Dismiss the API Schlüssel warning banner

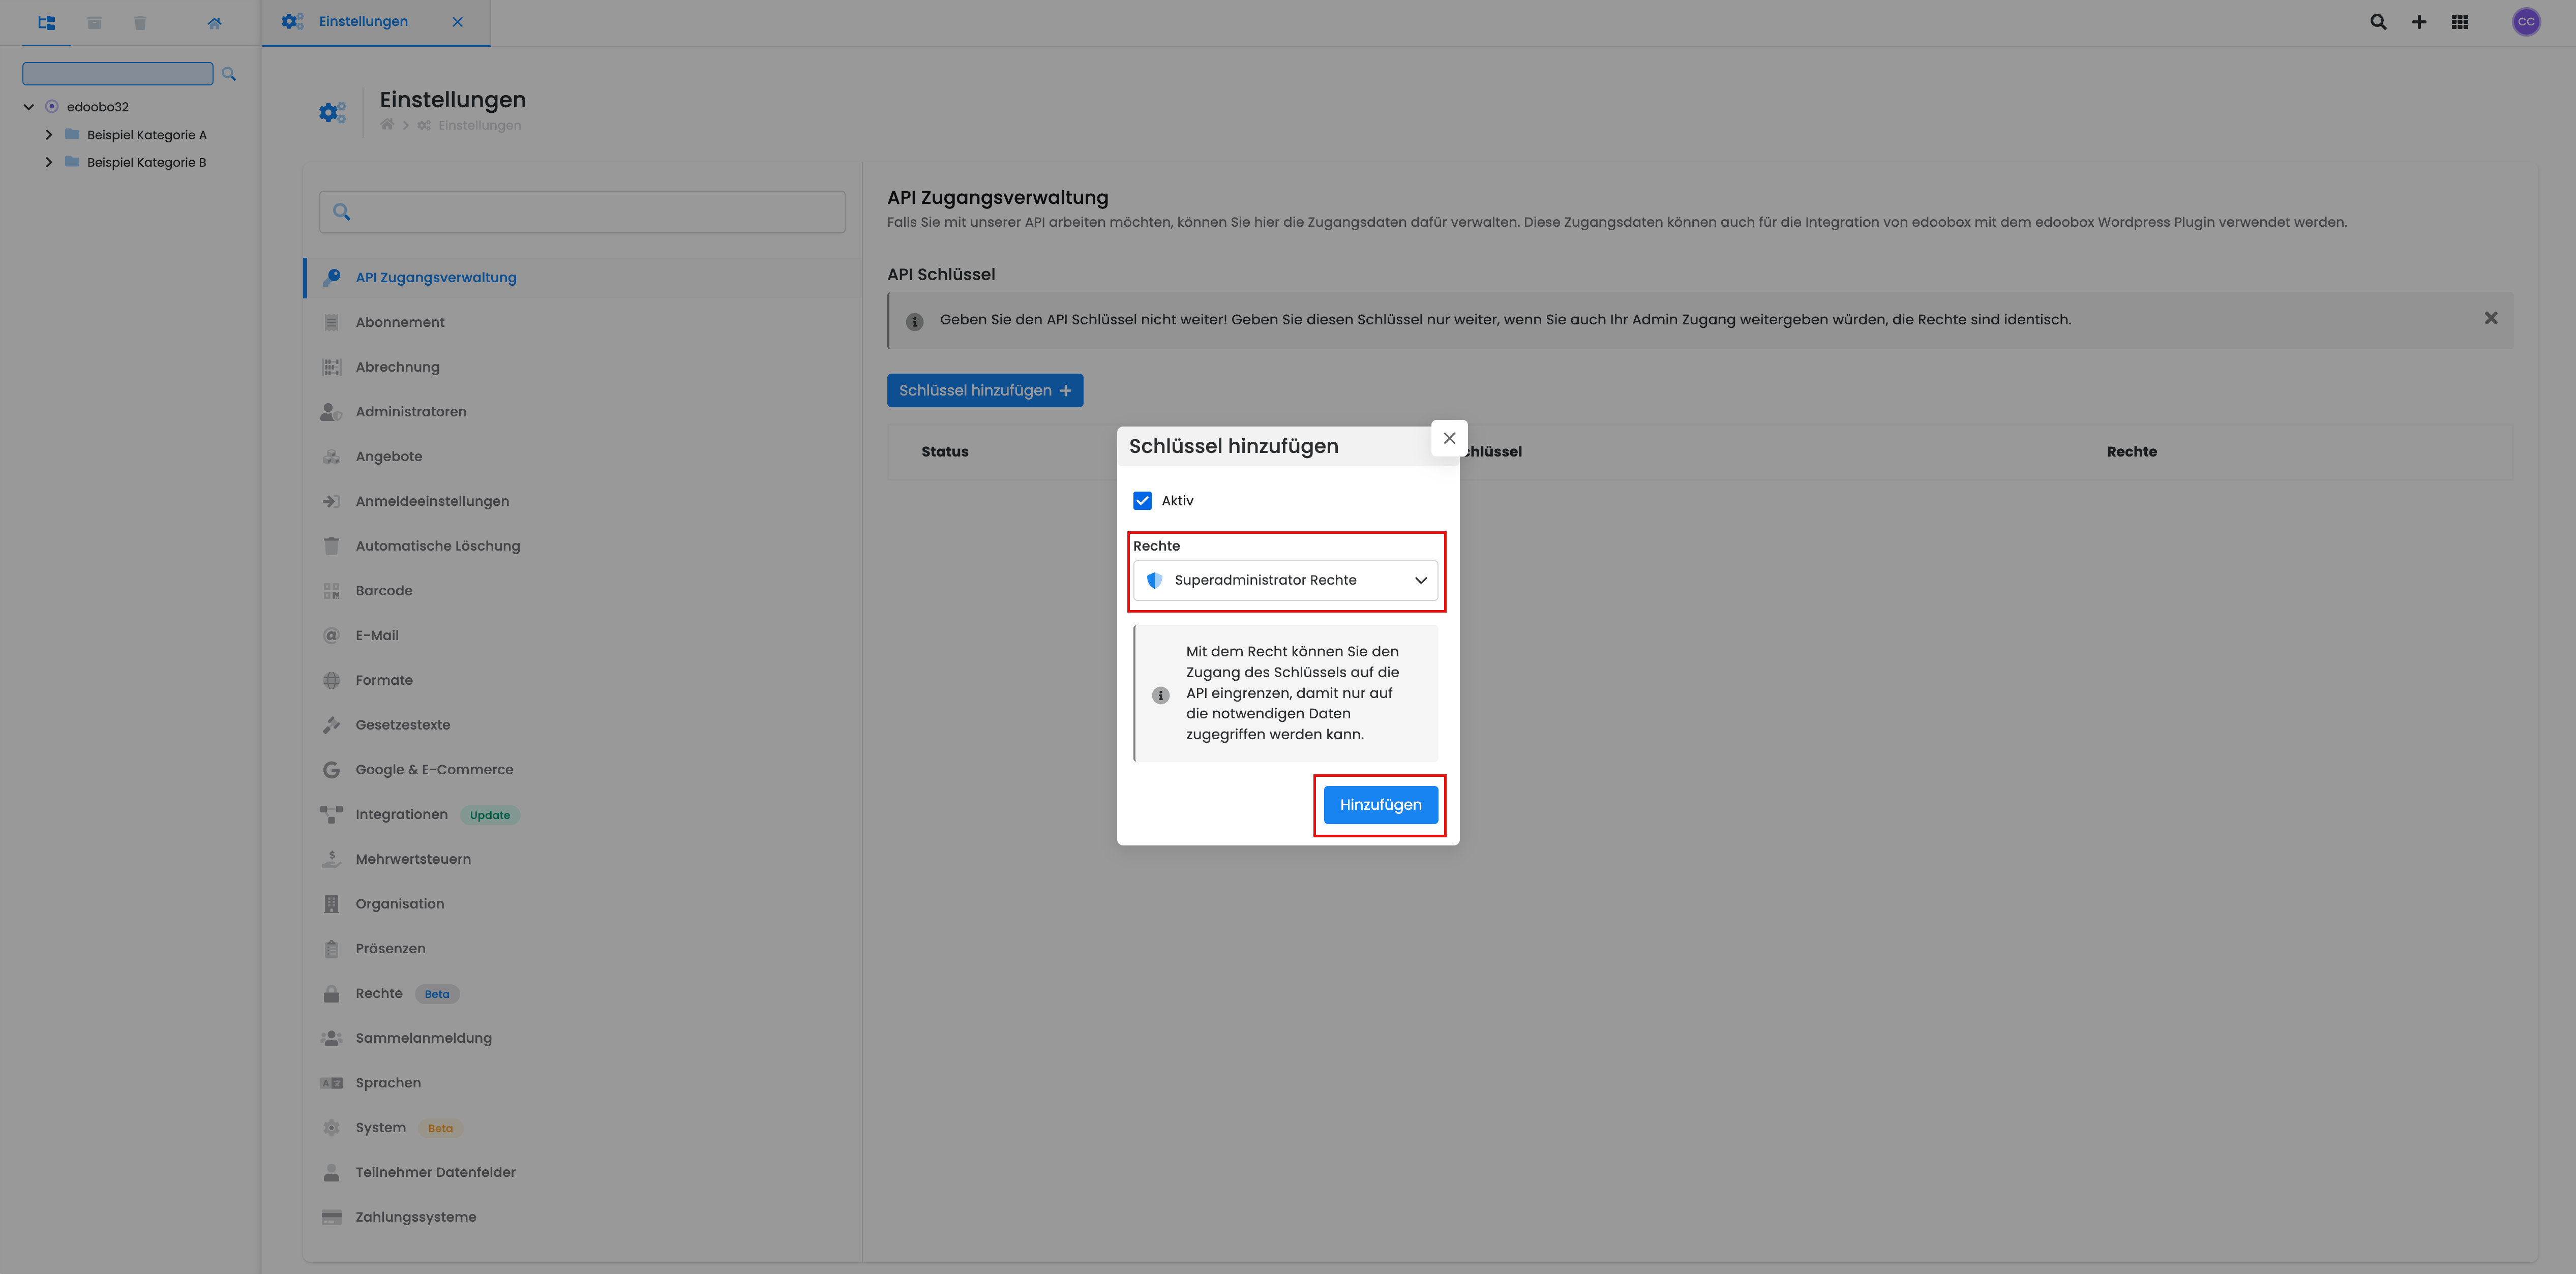point(2491,319)
